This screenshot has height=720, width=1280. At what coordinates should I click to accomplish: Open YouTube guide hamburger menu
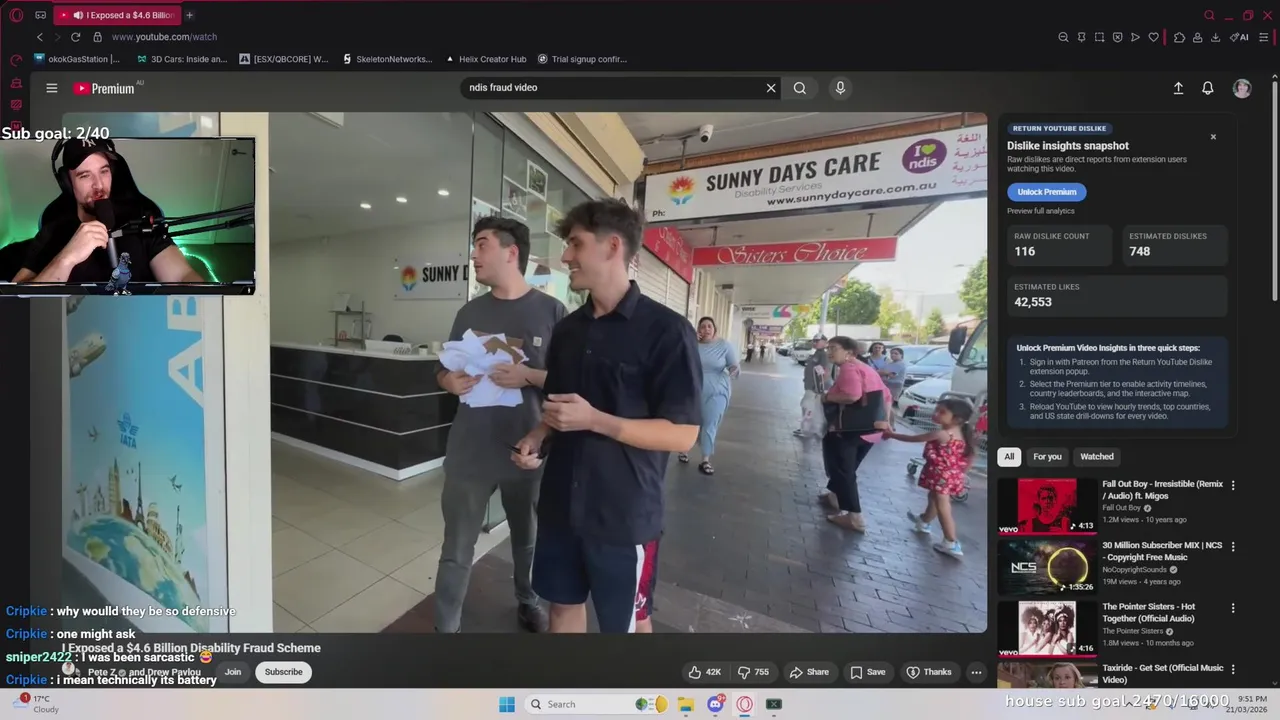[52, 88]
